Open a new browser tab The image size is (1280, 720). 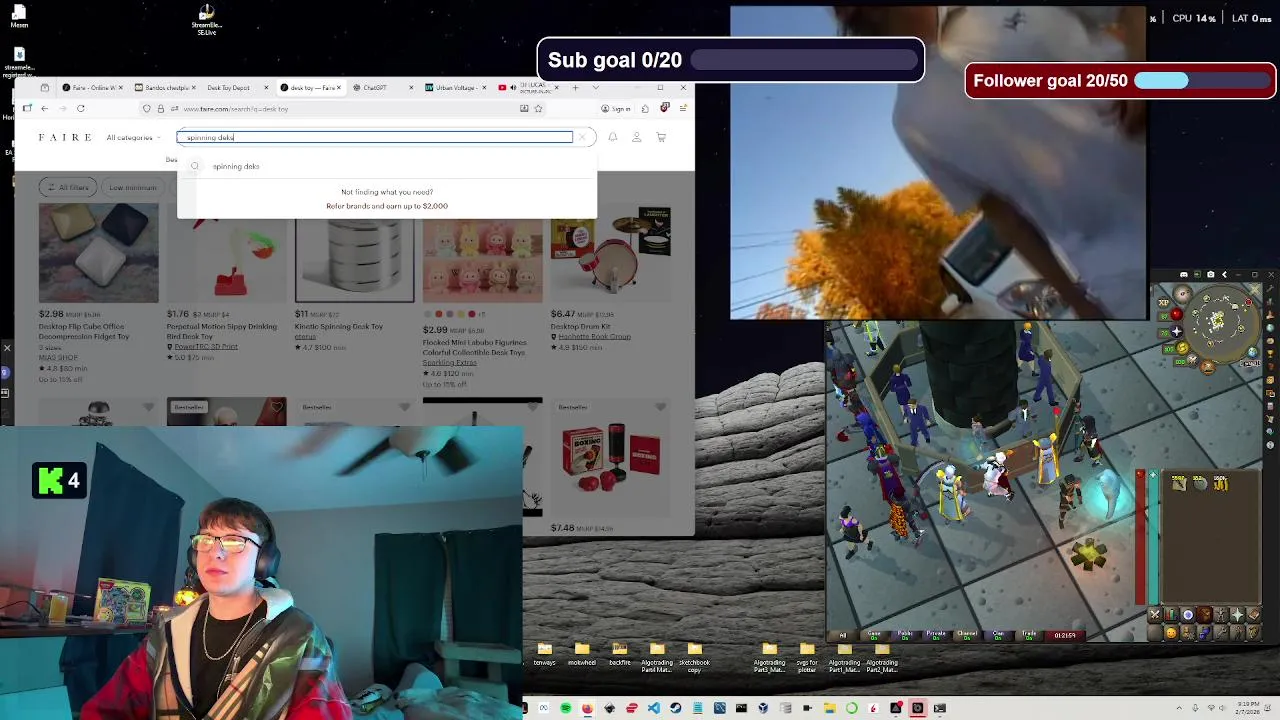[x=575, y=87]
